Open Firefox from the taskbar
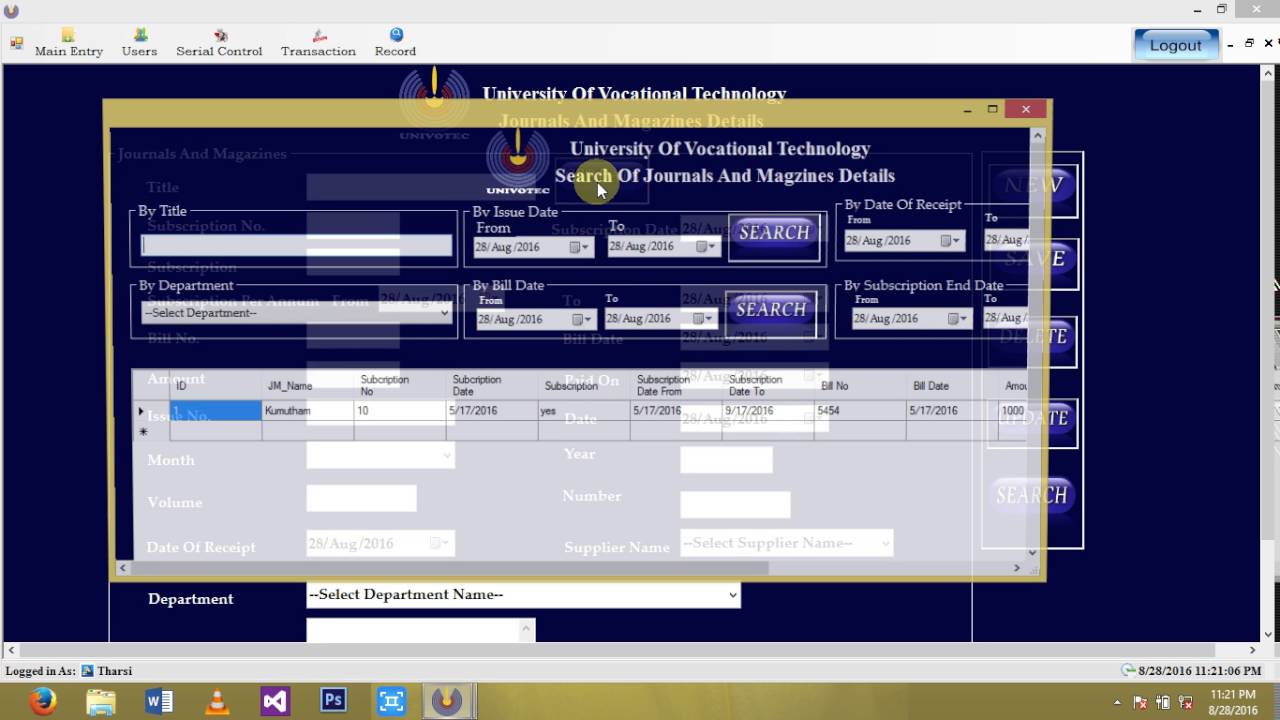This screenshot has width=1280, height=720. [x=43, y=702]
